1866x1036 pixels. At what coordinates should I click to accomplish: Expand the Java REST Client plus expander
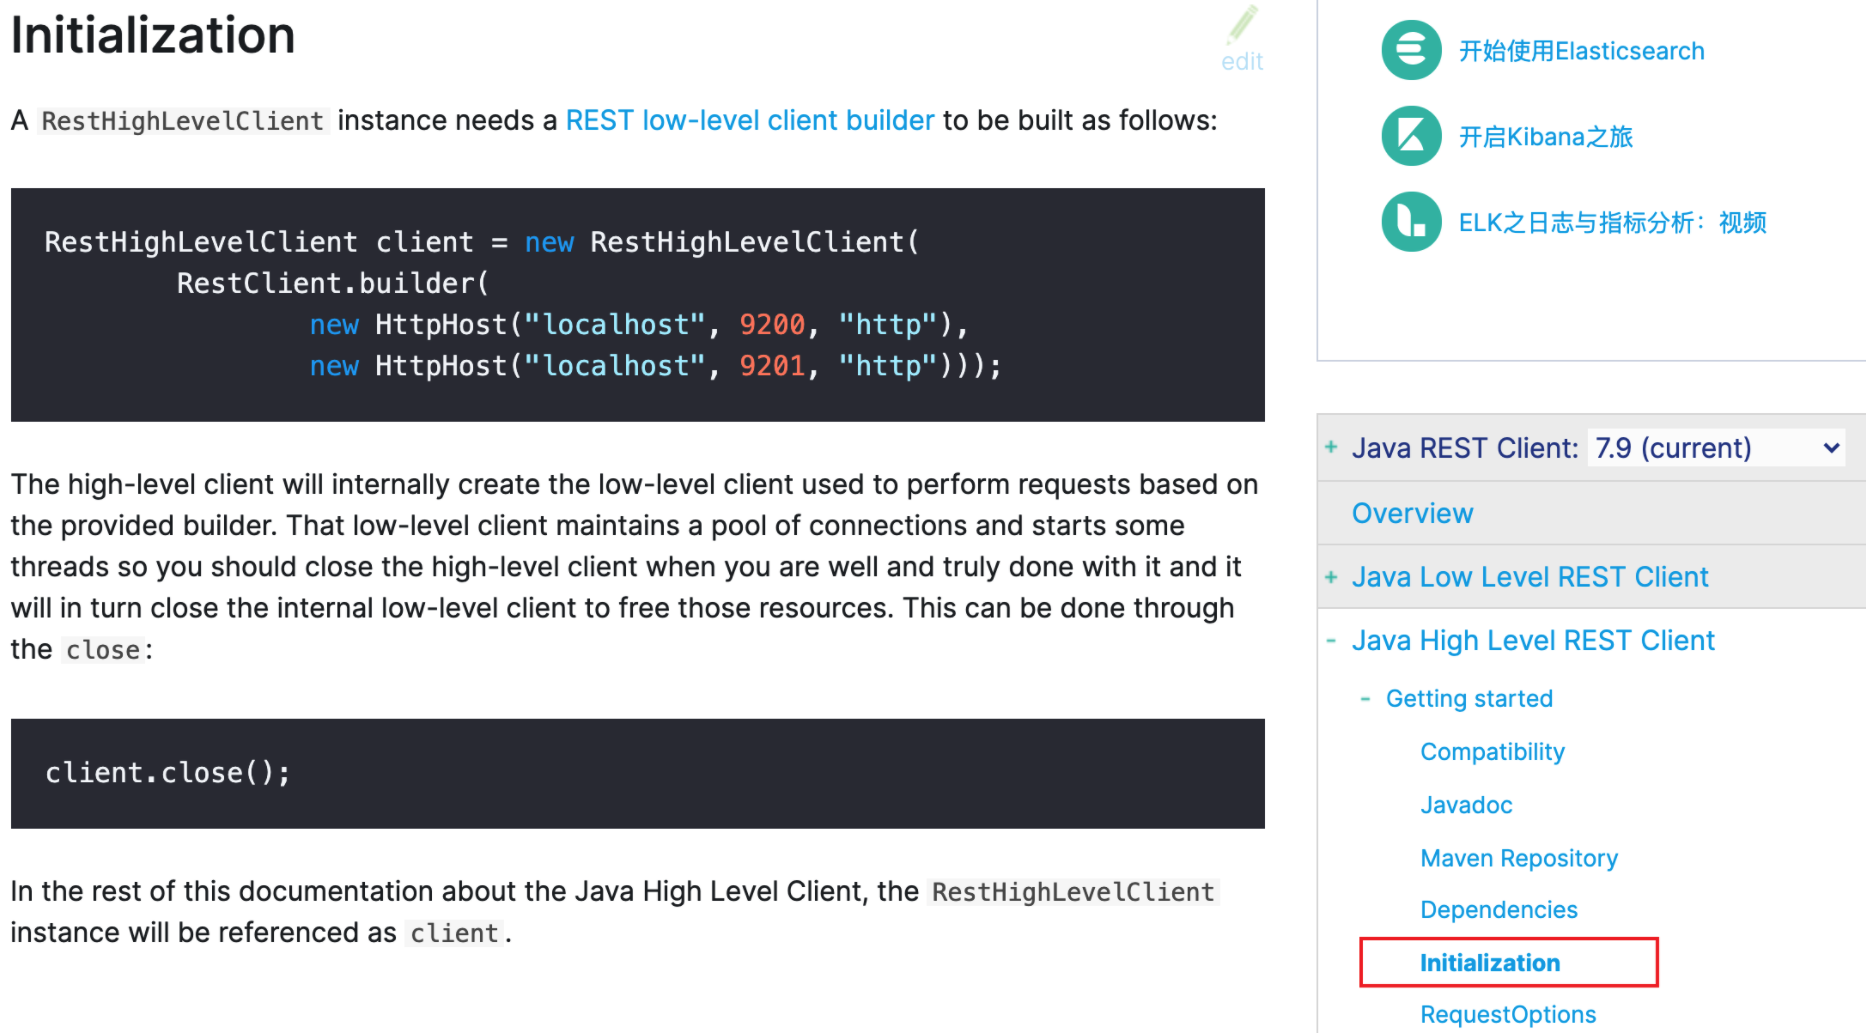(x=1331, y=447)
